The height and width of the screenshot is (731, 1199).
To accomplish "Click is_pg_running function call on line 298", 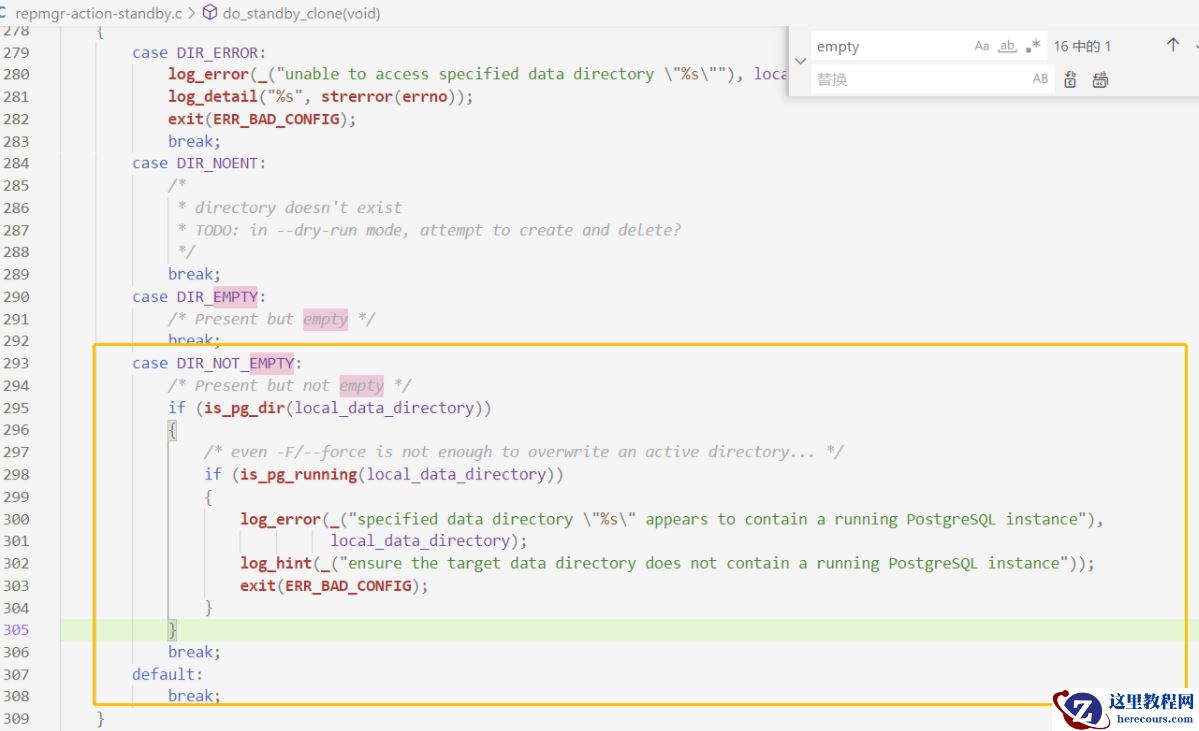I will tap(298, 475).
